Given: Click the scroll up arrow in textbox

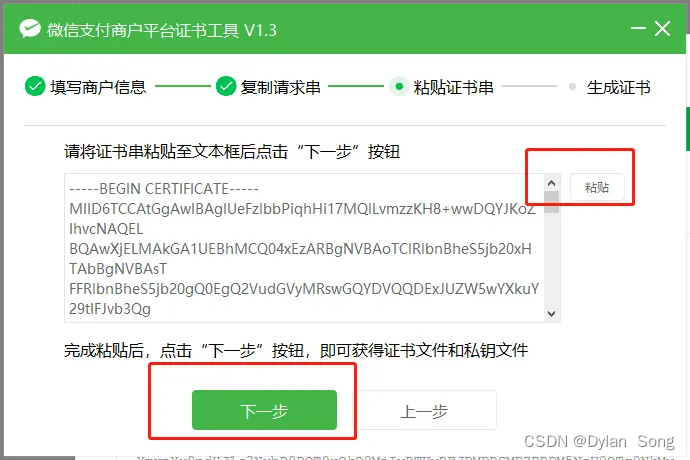Looking at the screenshot, I should (551, 183).
